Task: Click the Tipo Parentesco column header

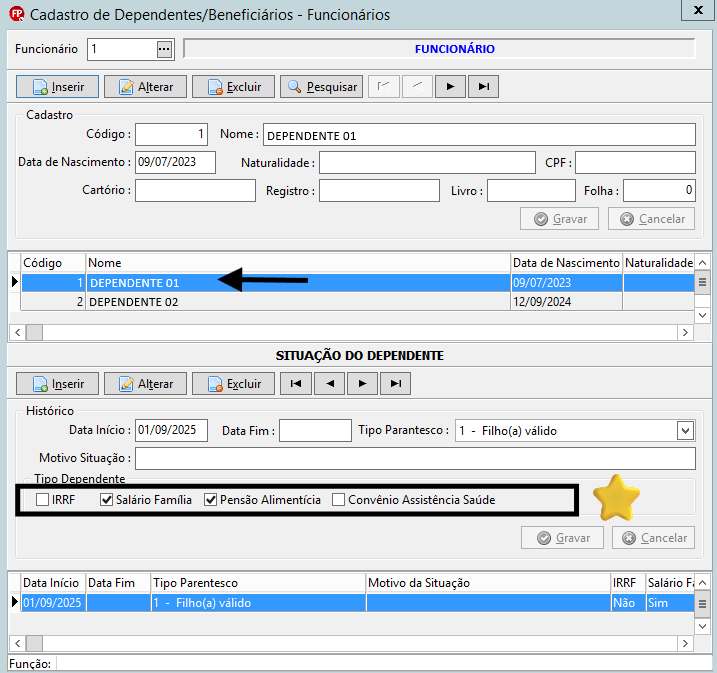Action: [x=258, y=583]
